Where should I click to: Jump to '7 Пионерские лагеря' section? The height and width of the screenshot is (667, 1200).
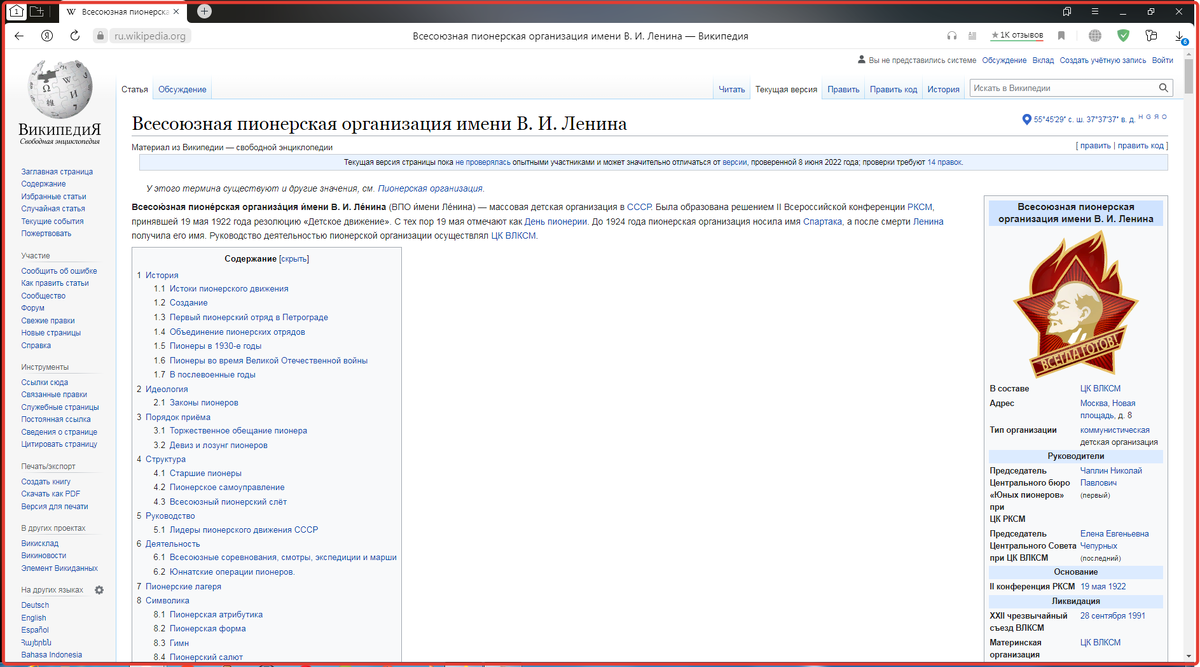click(x=179, y=586)
